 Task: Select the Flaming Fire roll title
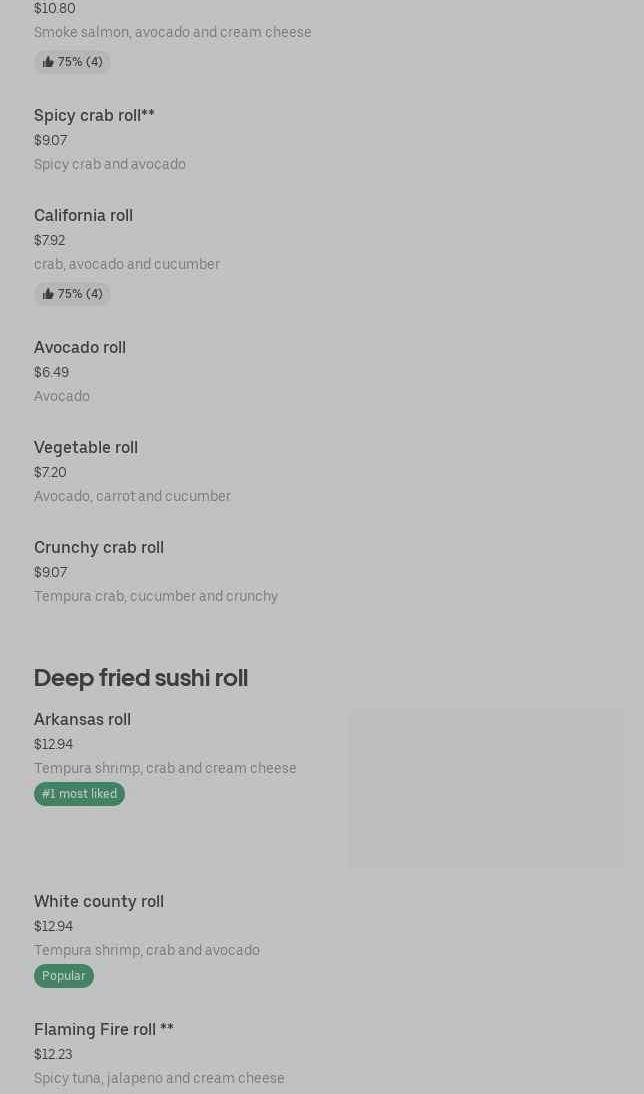click(x=104, y=1030)
